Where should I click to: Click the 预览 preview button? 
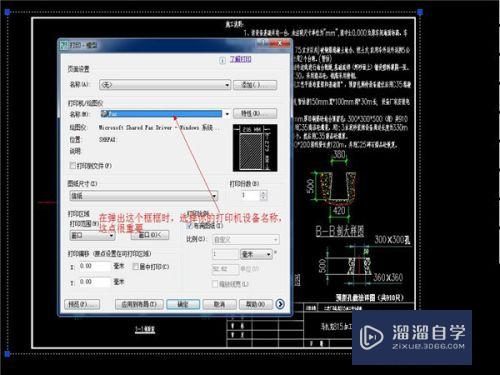point(82,304)
